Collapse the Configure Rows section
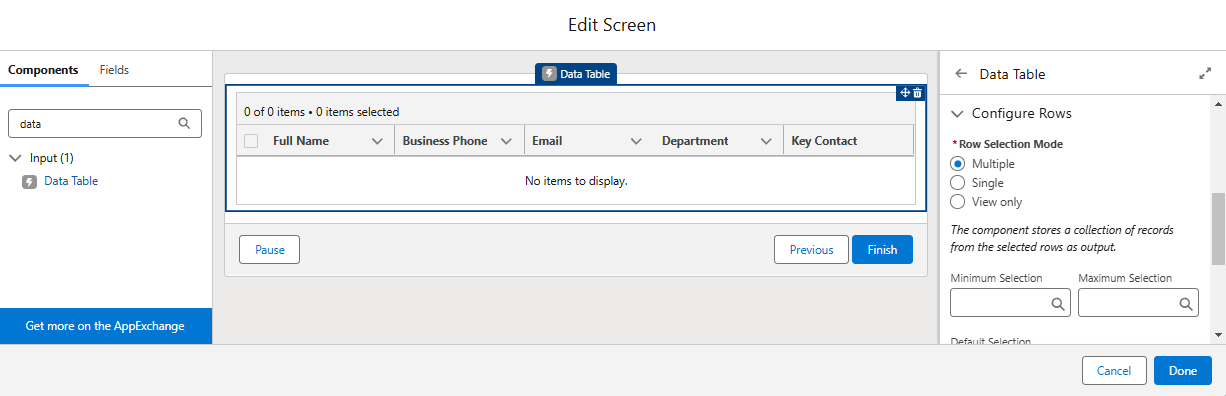The width and height of the screenshot is (1226, 396). click(958, 114)
